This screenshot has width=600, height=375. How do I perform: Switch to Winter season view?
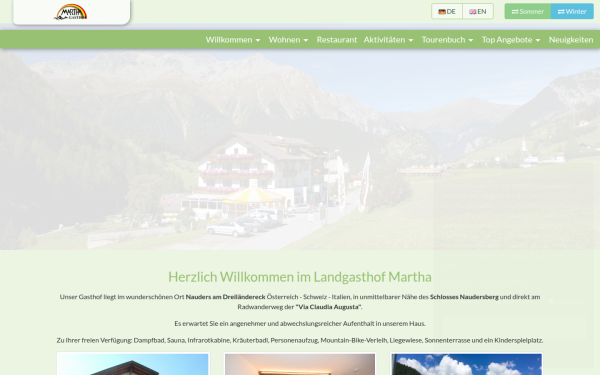572,11
